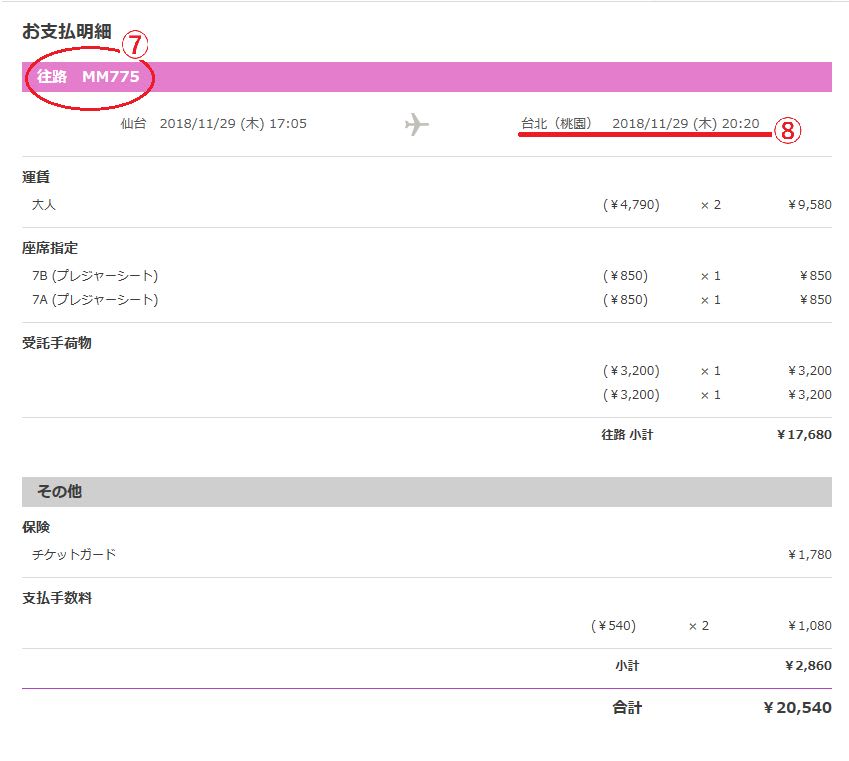Select the (¥4,790) unit fare

[631, 205]
